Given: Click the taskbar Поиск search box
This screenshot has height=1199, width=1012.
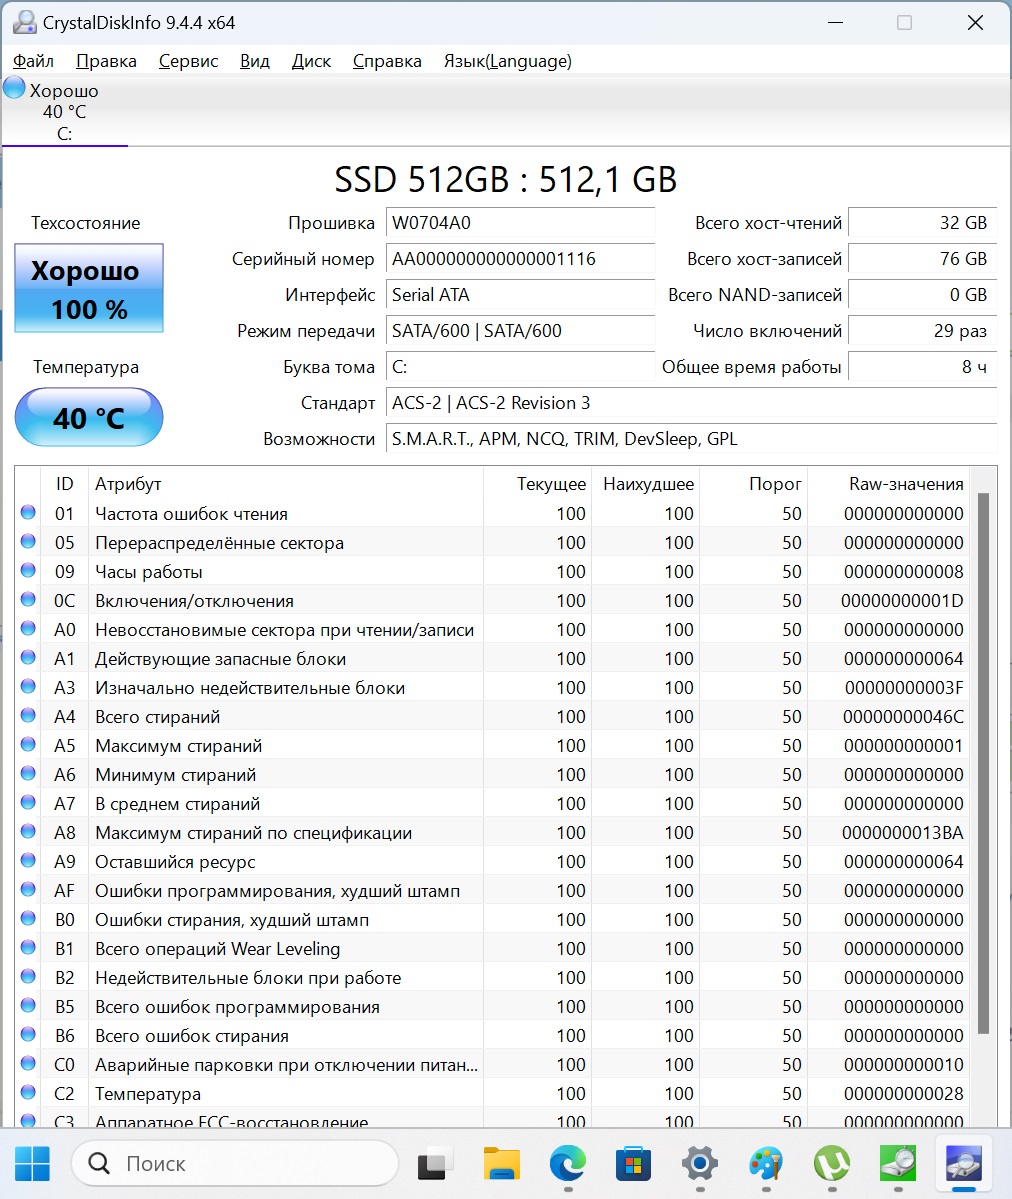Looking at the screenshot, I should [x=234, y=1164].
